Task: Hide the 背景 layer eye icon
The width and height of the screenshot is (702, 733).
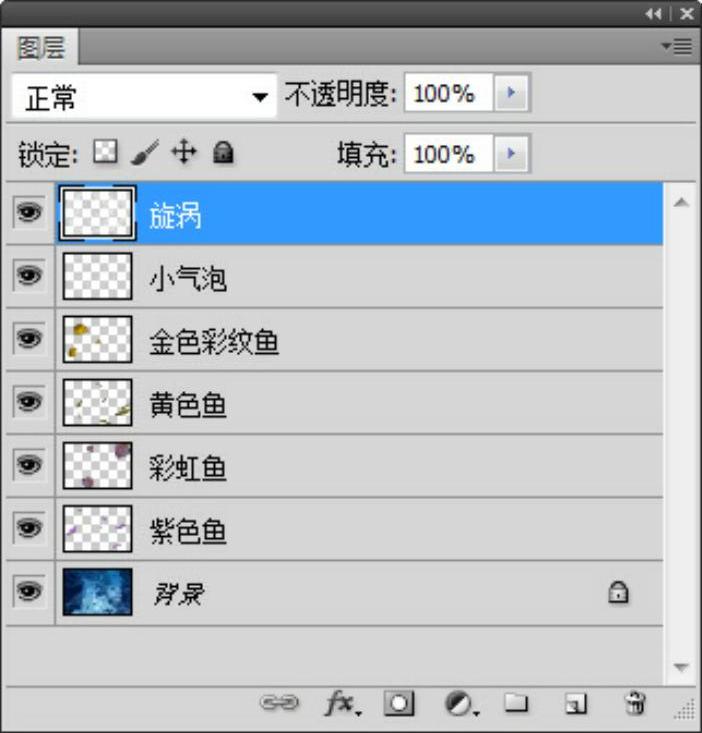Action: pos(30,592)
